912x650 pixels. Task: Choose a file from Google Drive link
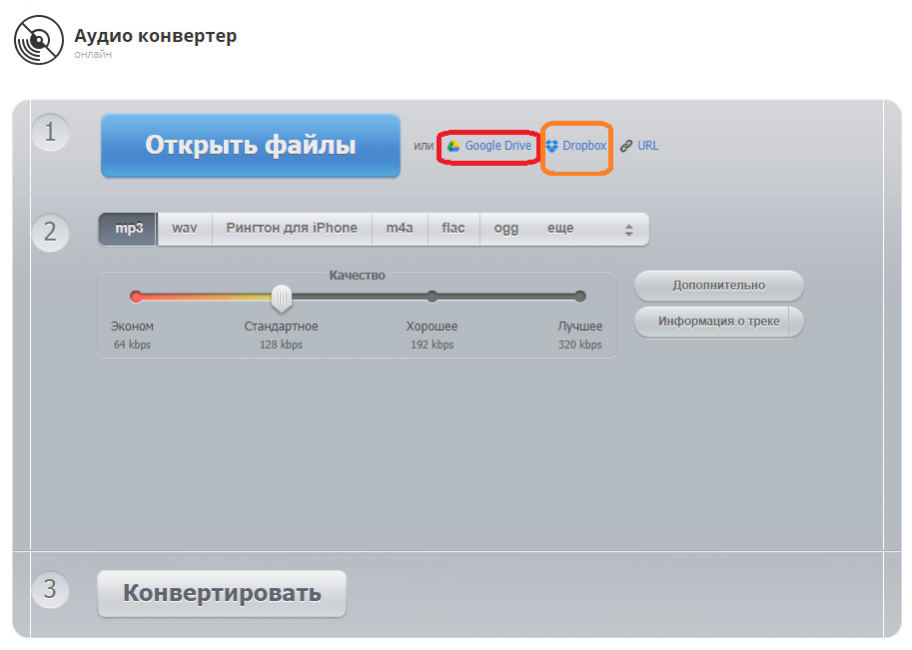498,146
